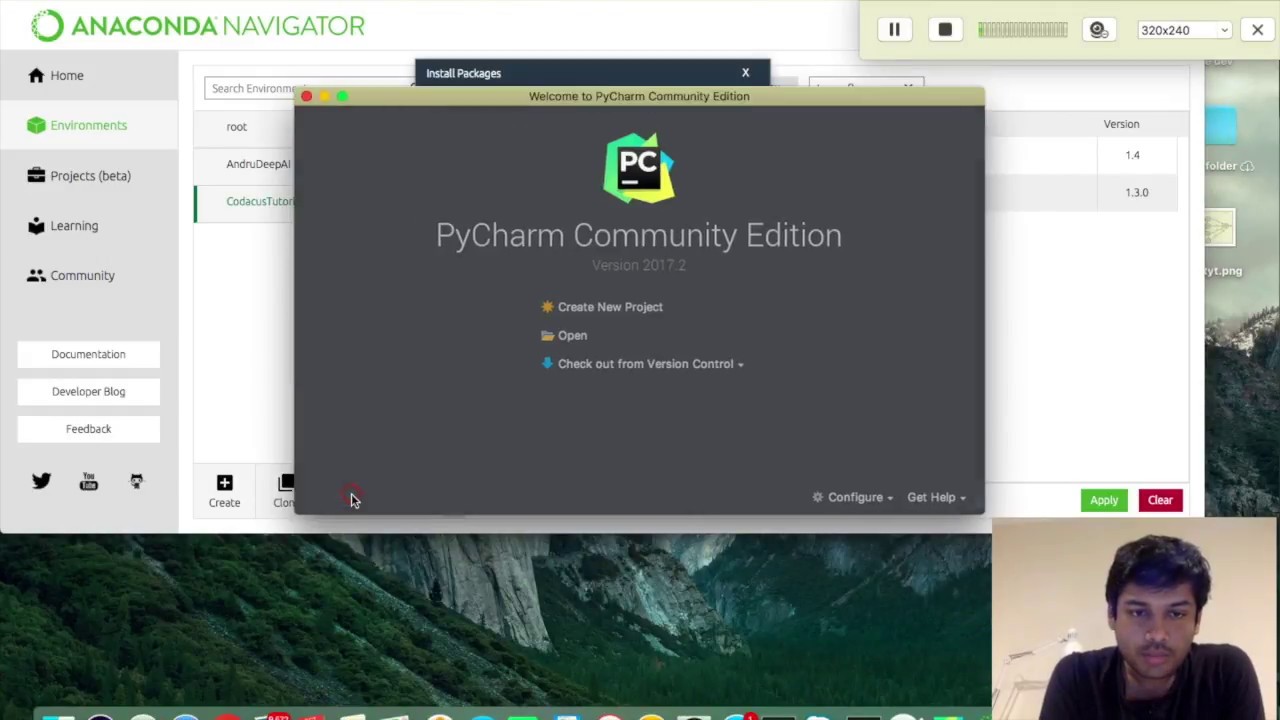Apply the pending package changes

click(1104, 500)
